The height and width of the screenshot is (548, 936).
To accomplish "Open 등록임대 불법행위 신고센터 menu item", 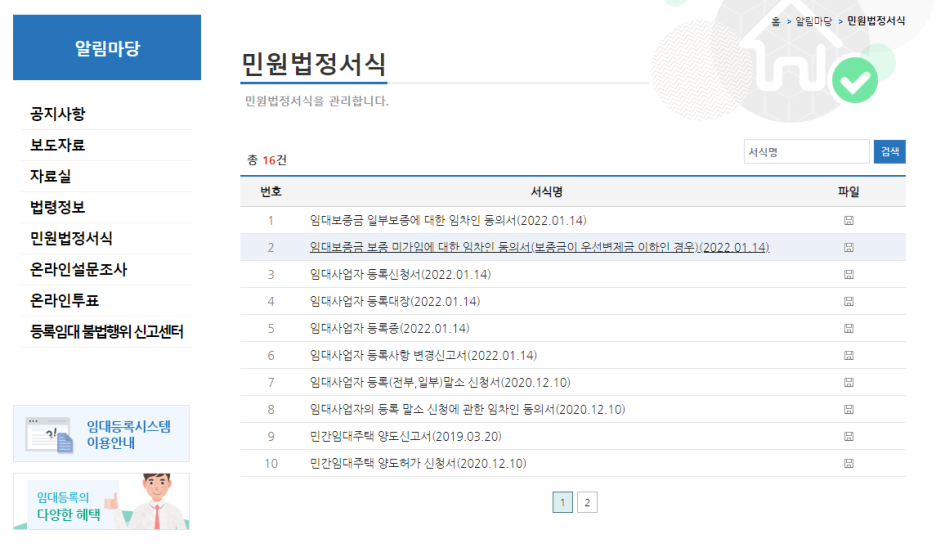I will tap(107, 331).
